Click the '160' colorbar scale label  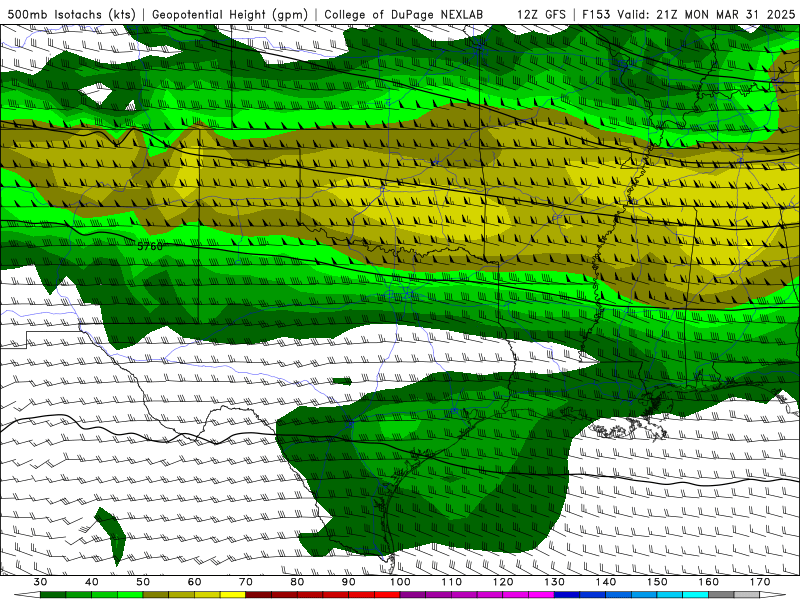point(709,582)
